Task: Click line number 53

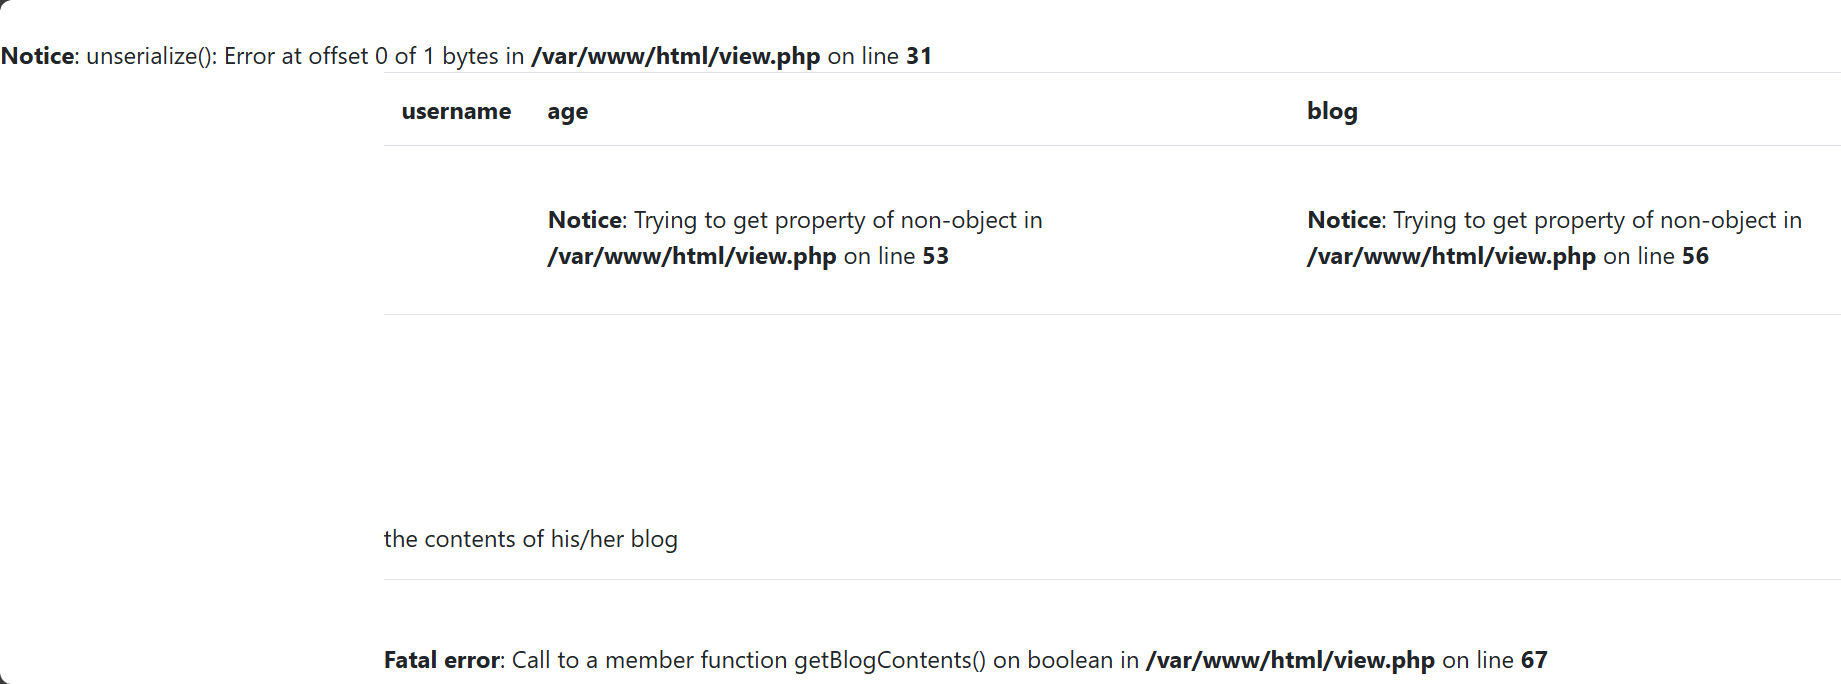Action: coord(935,256)
